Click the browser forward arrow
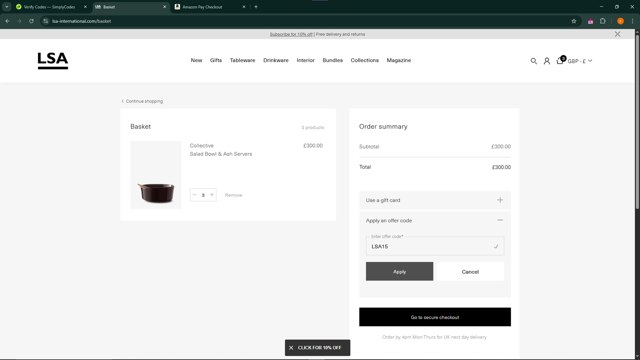 click(x=19, y=21)
